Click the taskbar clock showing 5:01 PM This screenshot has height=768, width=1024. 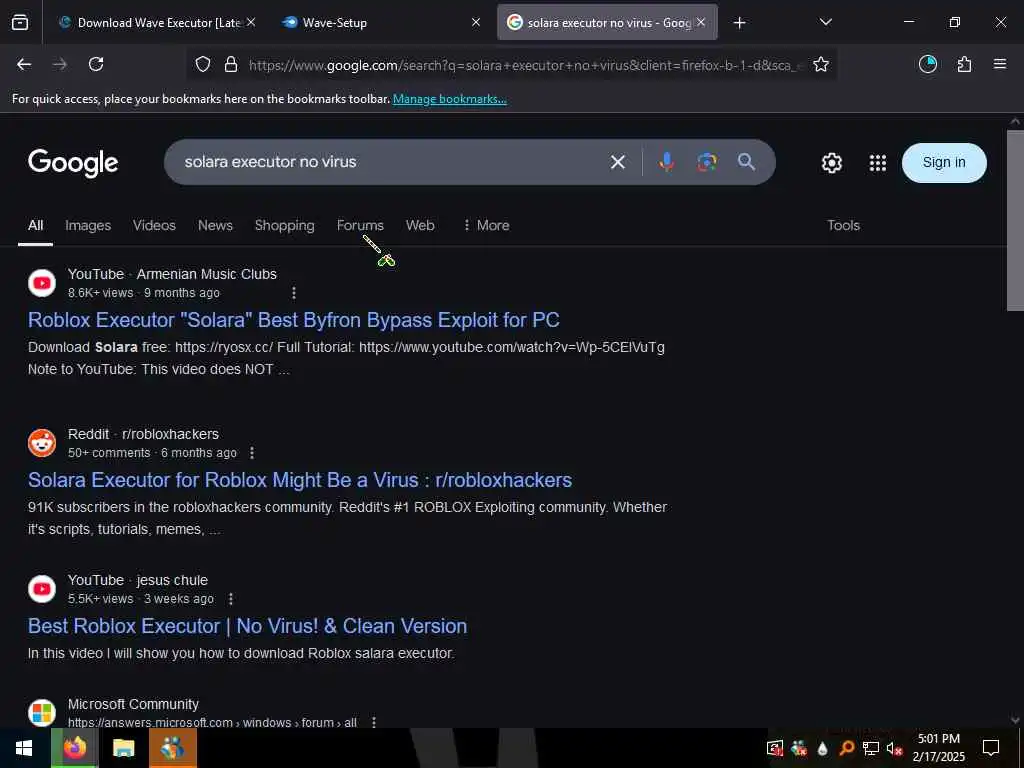(938, 748)
